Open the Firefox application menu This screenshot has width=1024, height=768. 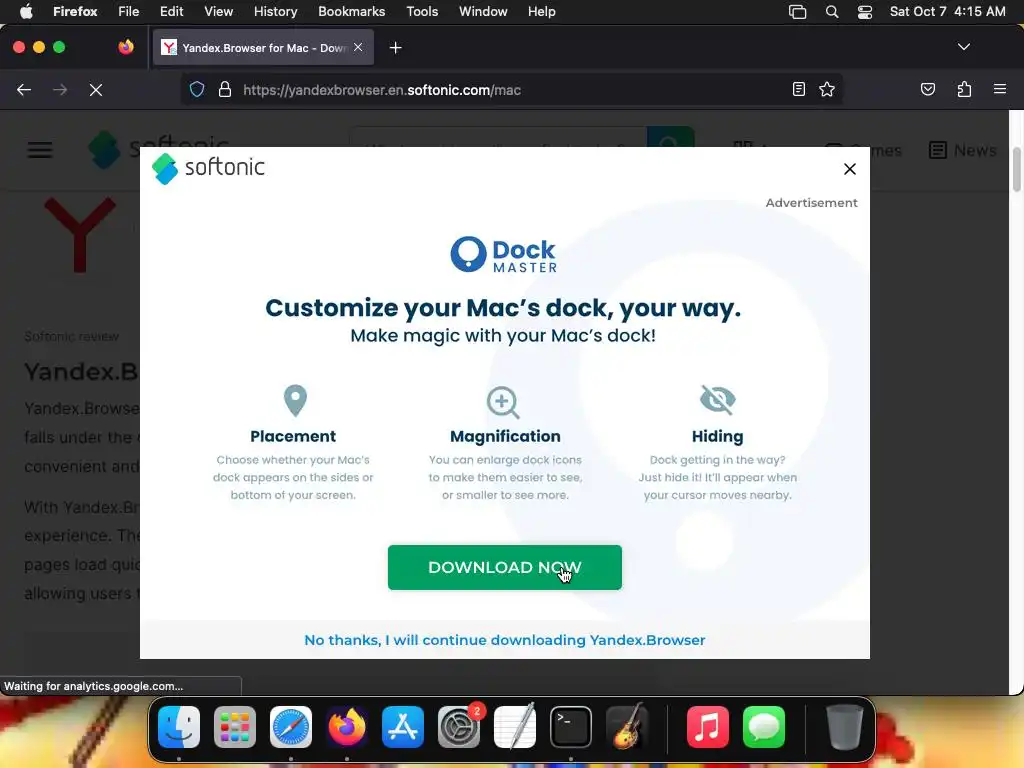point(999,89)
